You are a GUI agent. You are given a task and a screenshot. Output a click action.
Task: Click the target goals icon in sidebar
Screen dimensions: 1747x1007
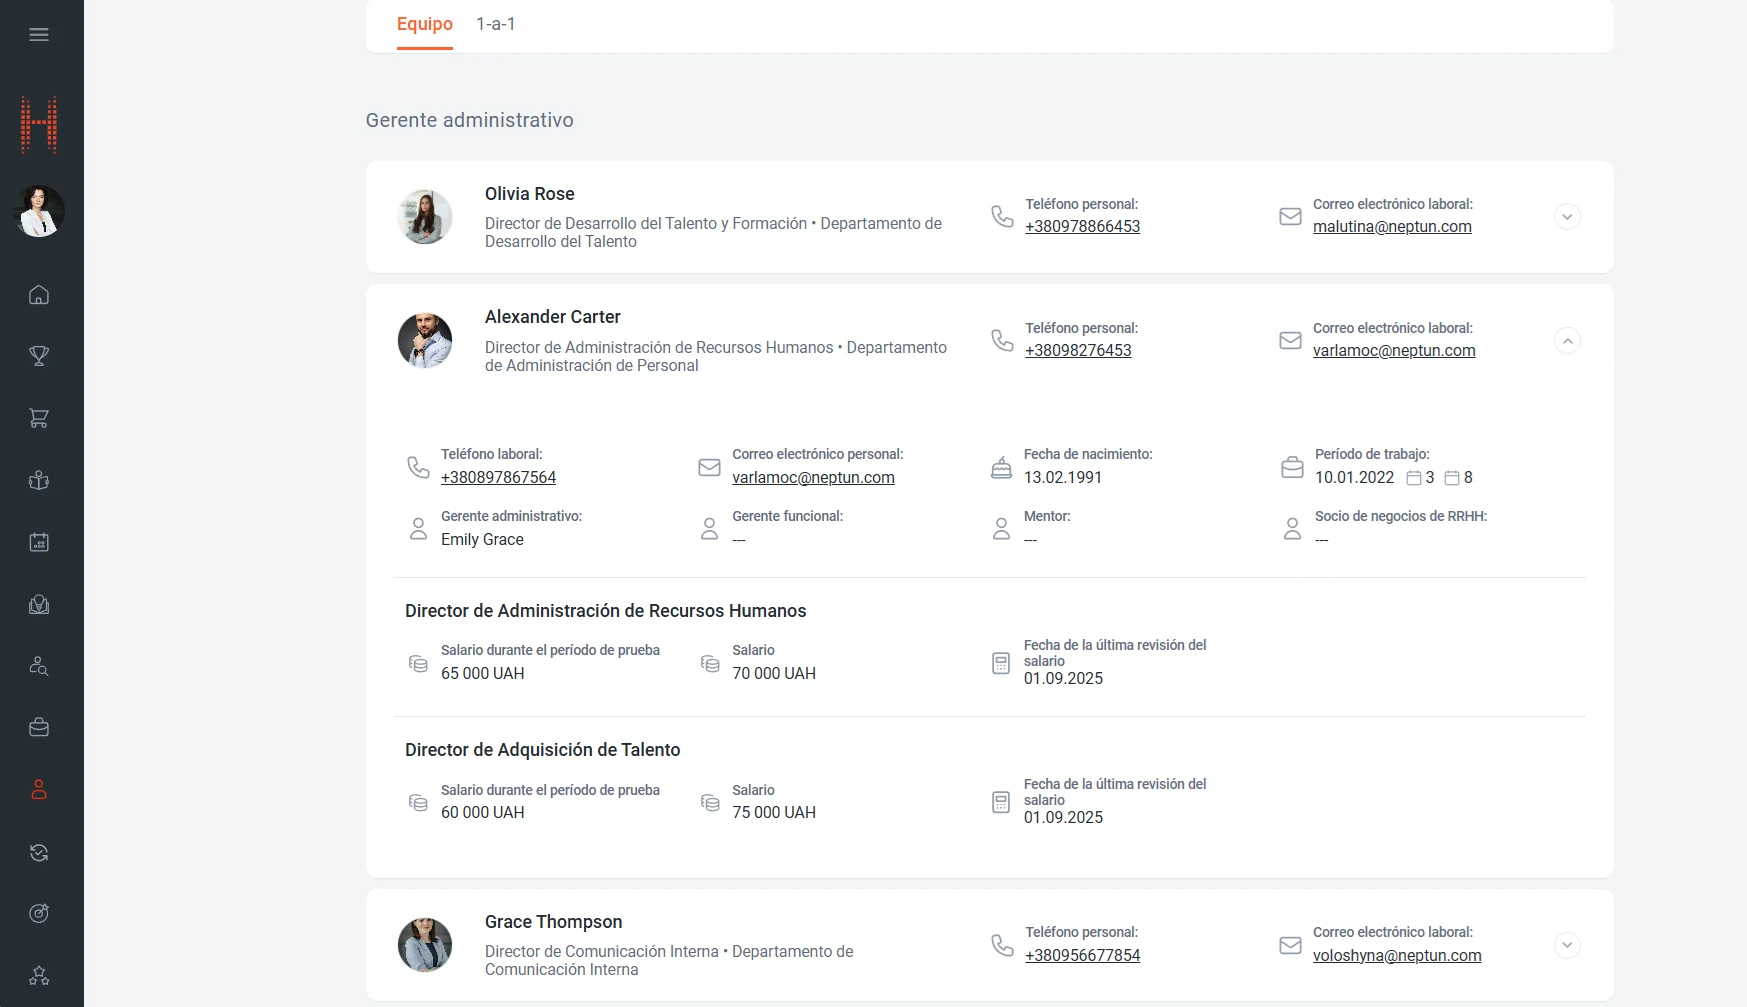[x=39, y=913]
